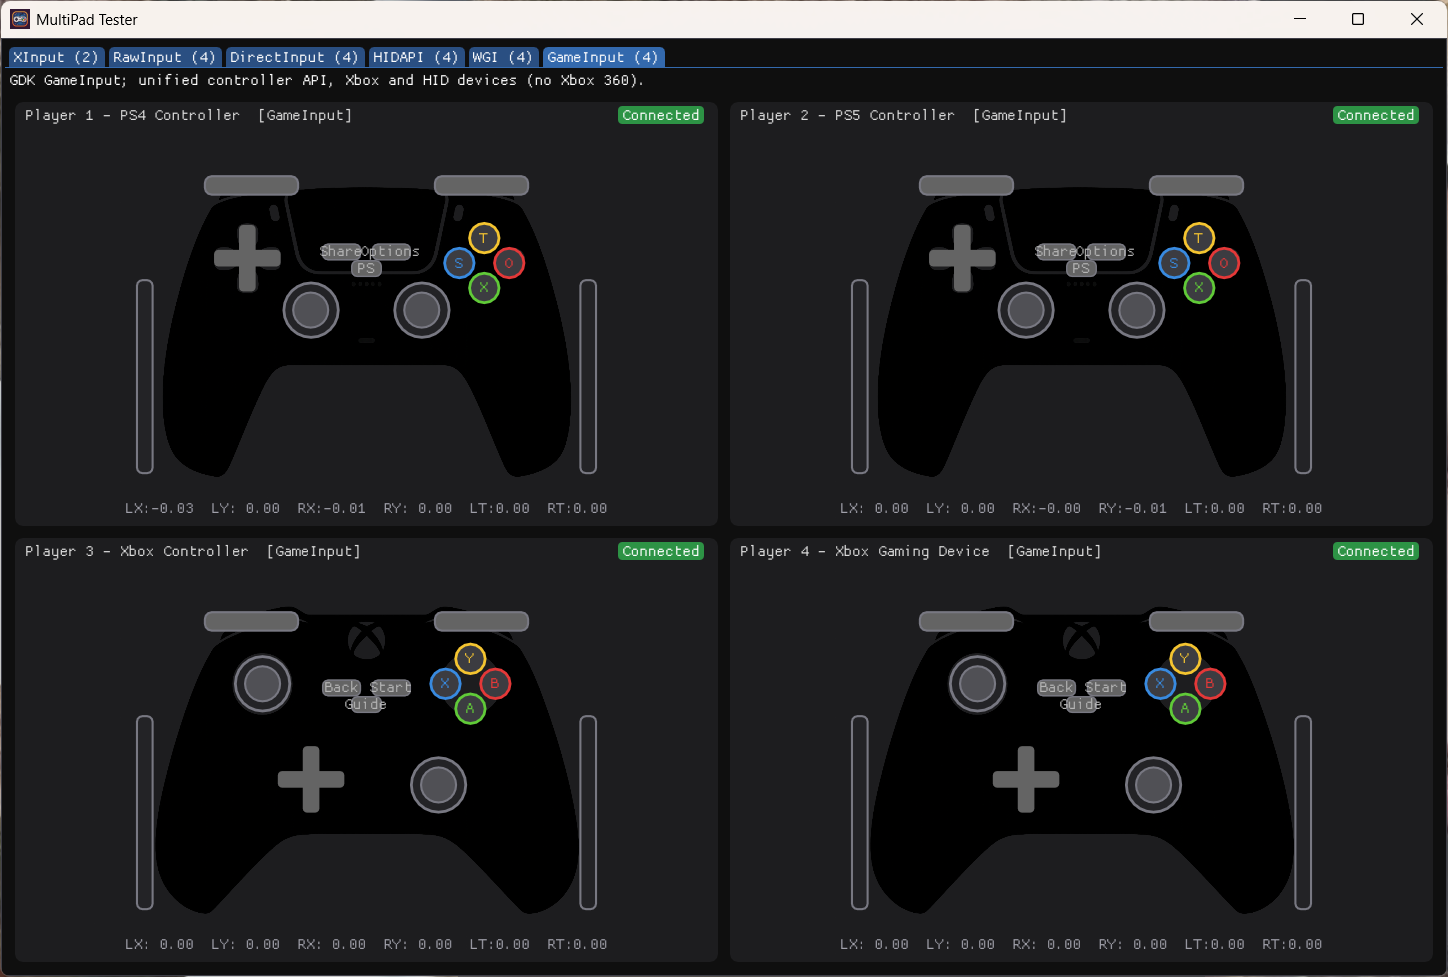Viewport: 1448px width, 977px height.
Task: Click Player 1 circle (O) button
Action: coord(509,263)
